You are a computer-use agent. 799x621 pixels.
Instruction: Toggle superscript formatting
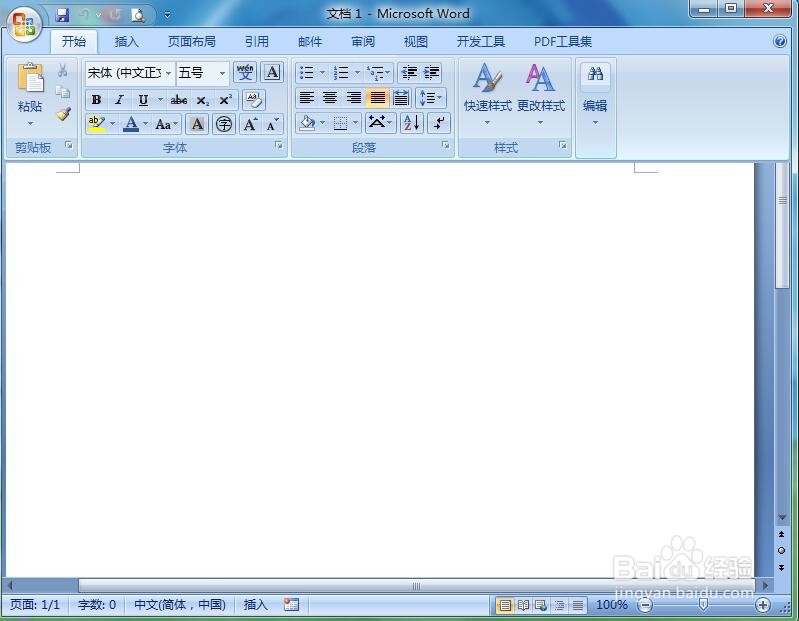(x=225, y=100)
